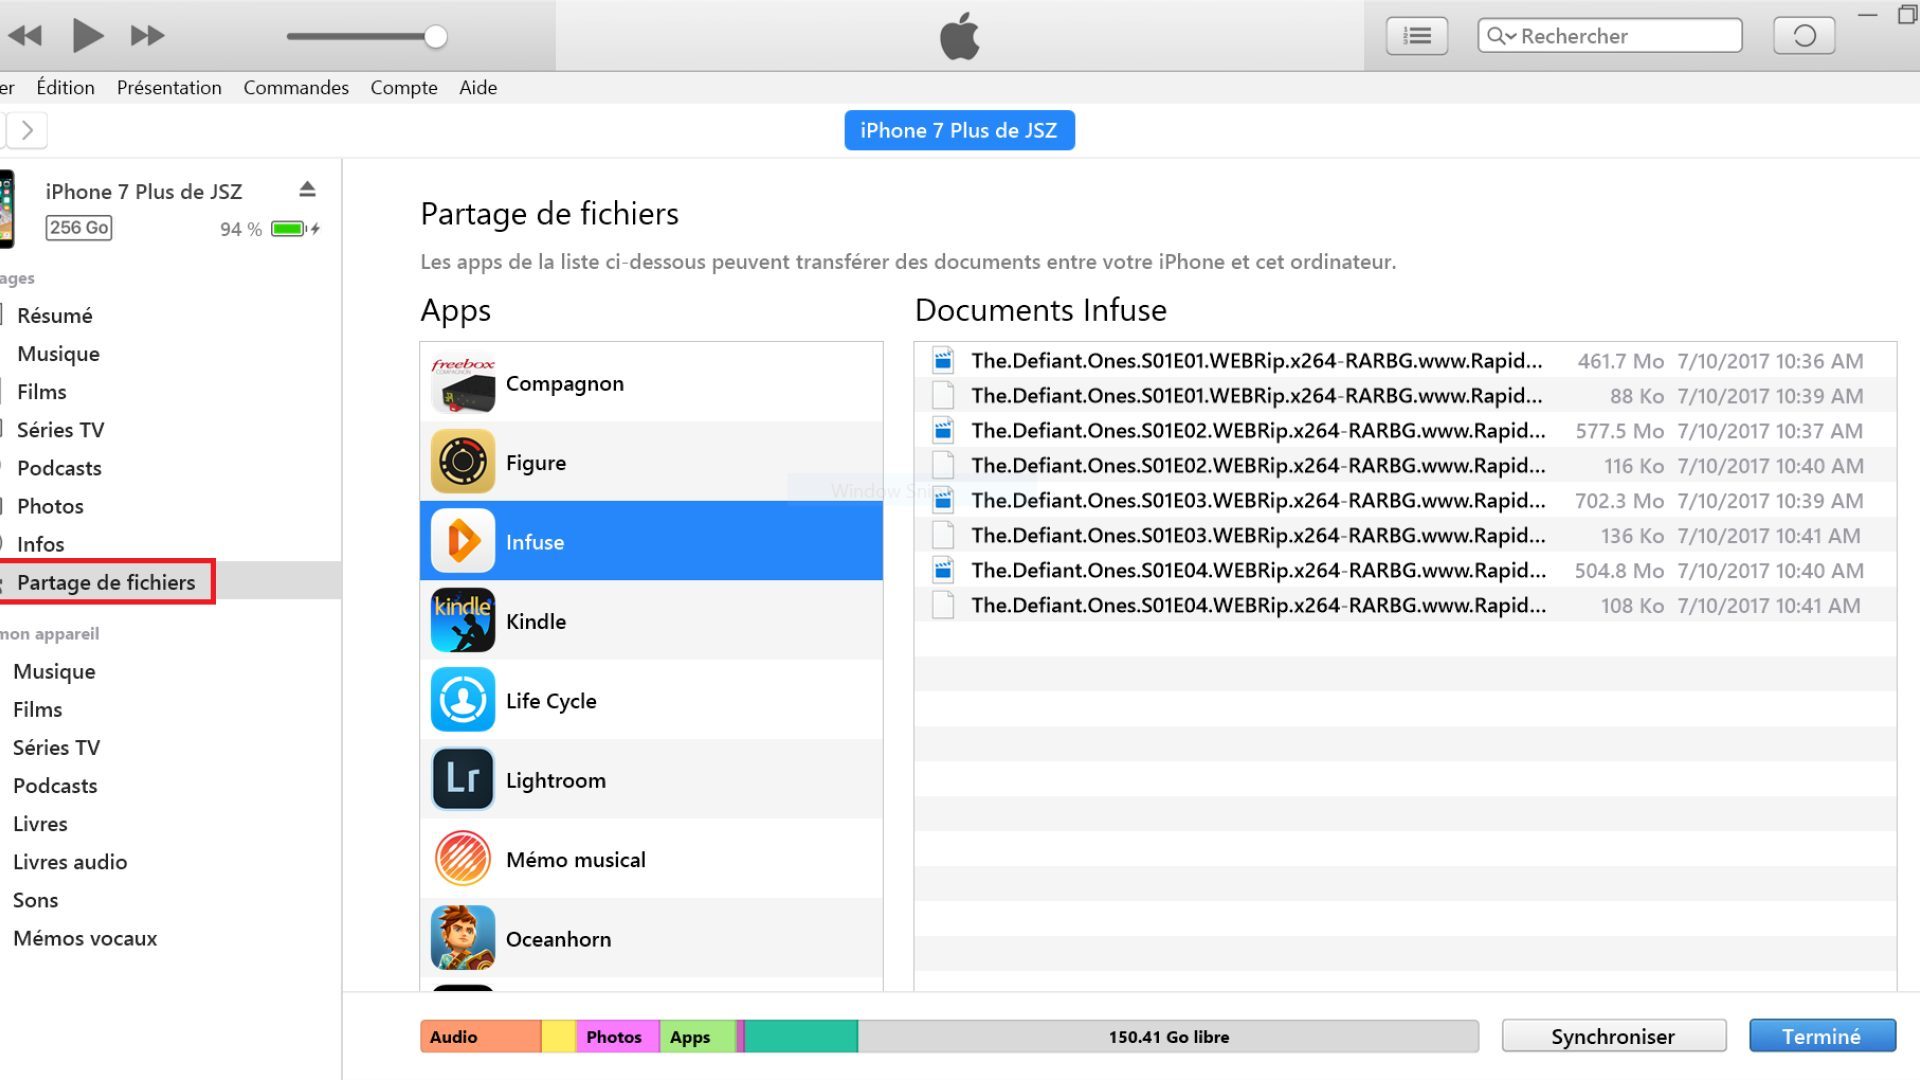Click the rewind playback button
Viewport: 1920px width, 1080px height.
25,36
